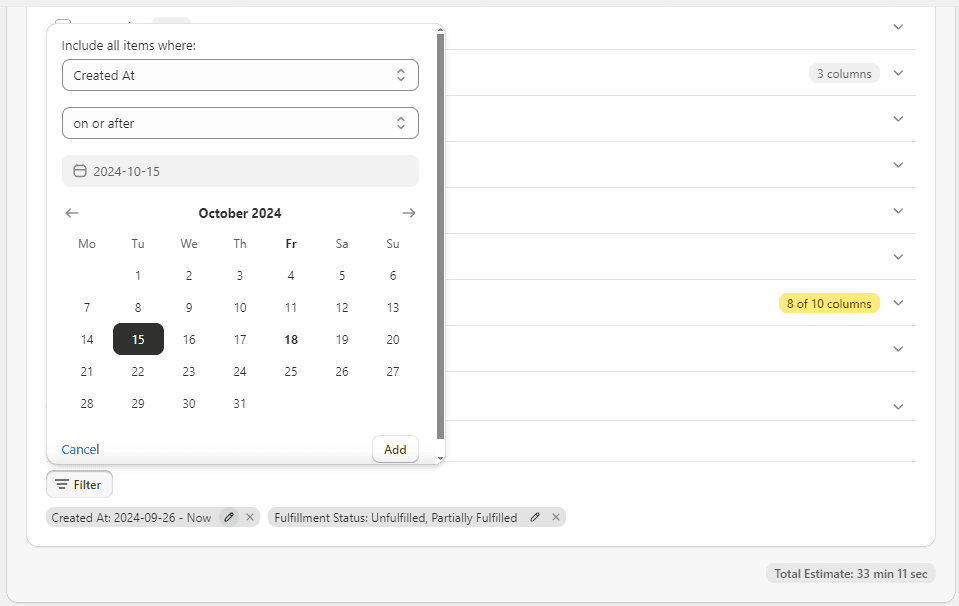Open the calendar icon in the date field
This screenshot has width=959, height=606.
(x=80, y=171)
